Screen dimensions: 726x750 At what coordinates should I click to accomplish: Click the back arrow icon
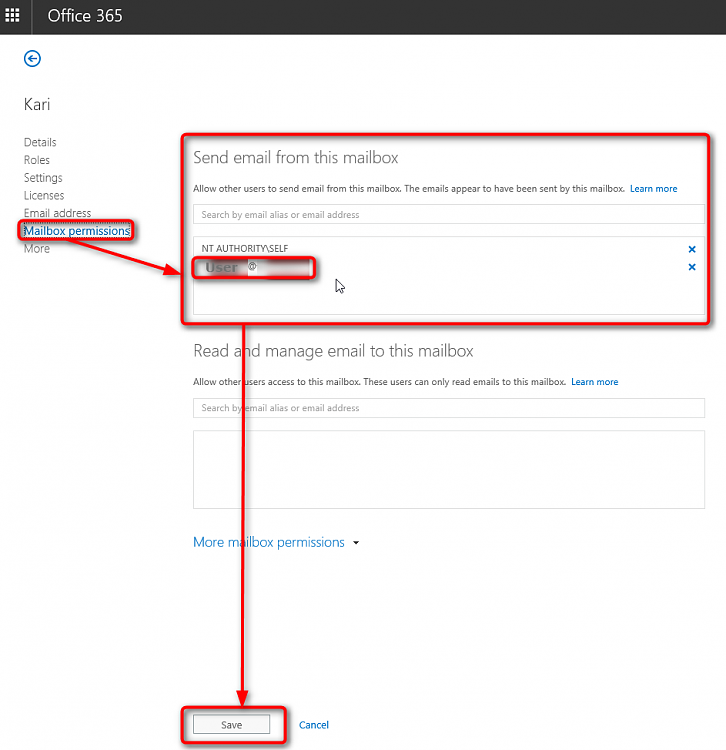coord(32,59)
